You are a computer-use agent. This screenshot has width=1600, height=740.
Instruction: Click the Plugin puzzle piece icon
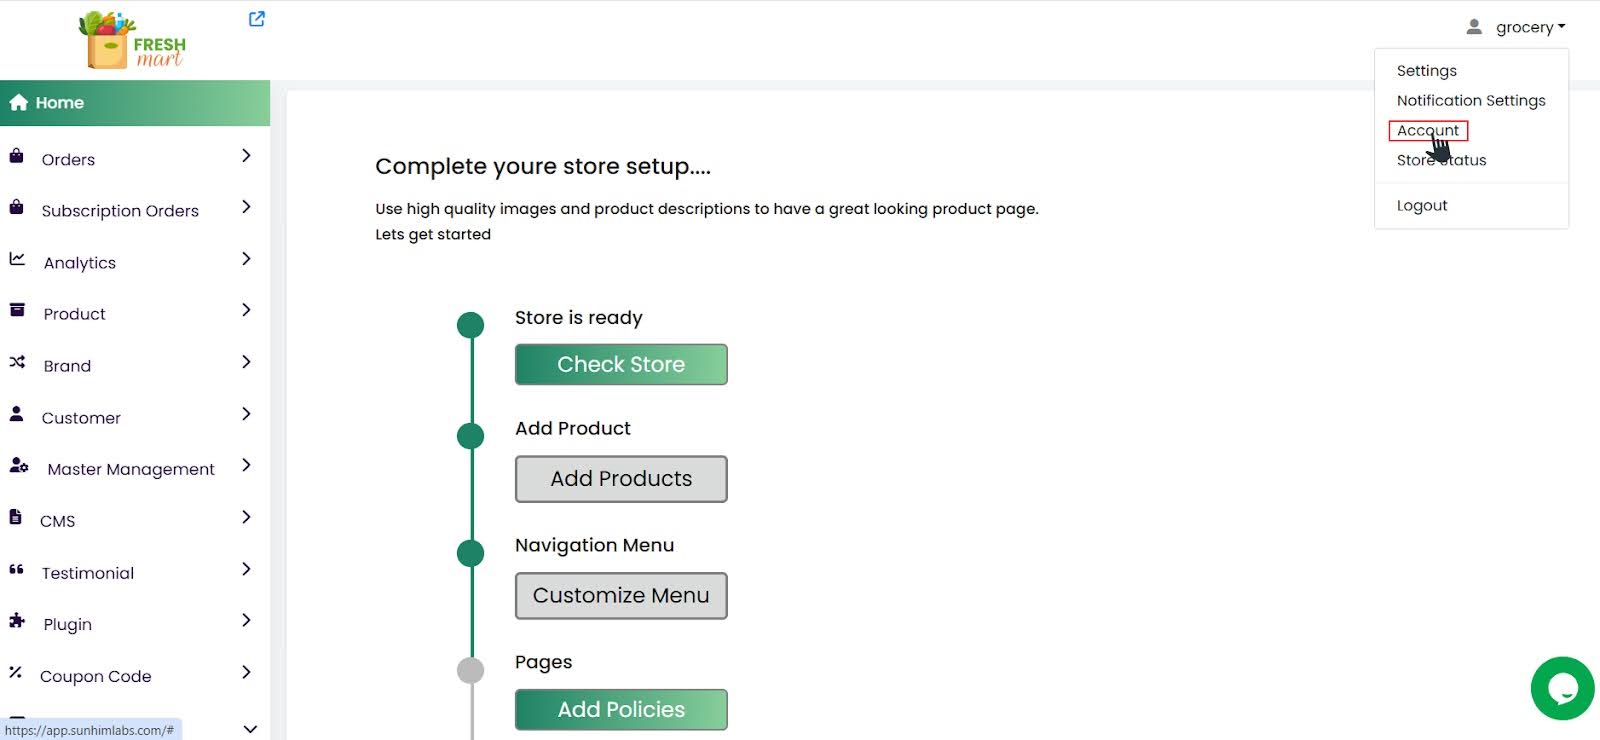pos(17,621)
